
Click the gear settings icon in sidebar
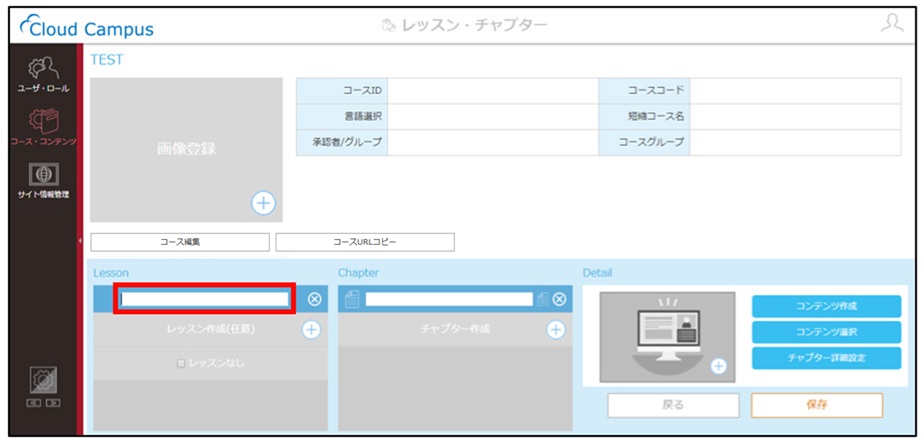point(44,381)
